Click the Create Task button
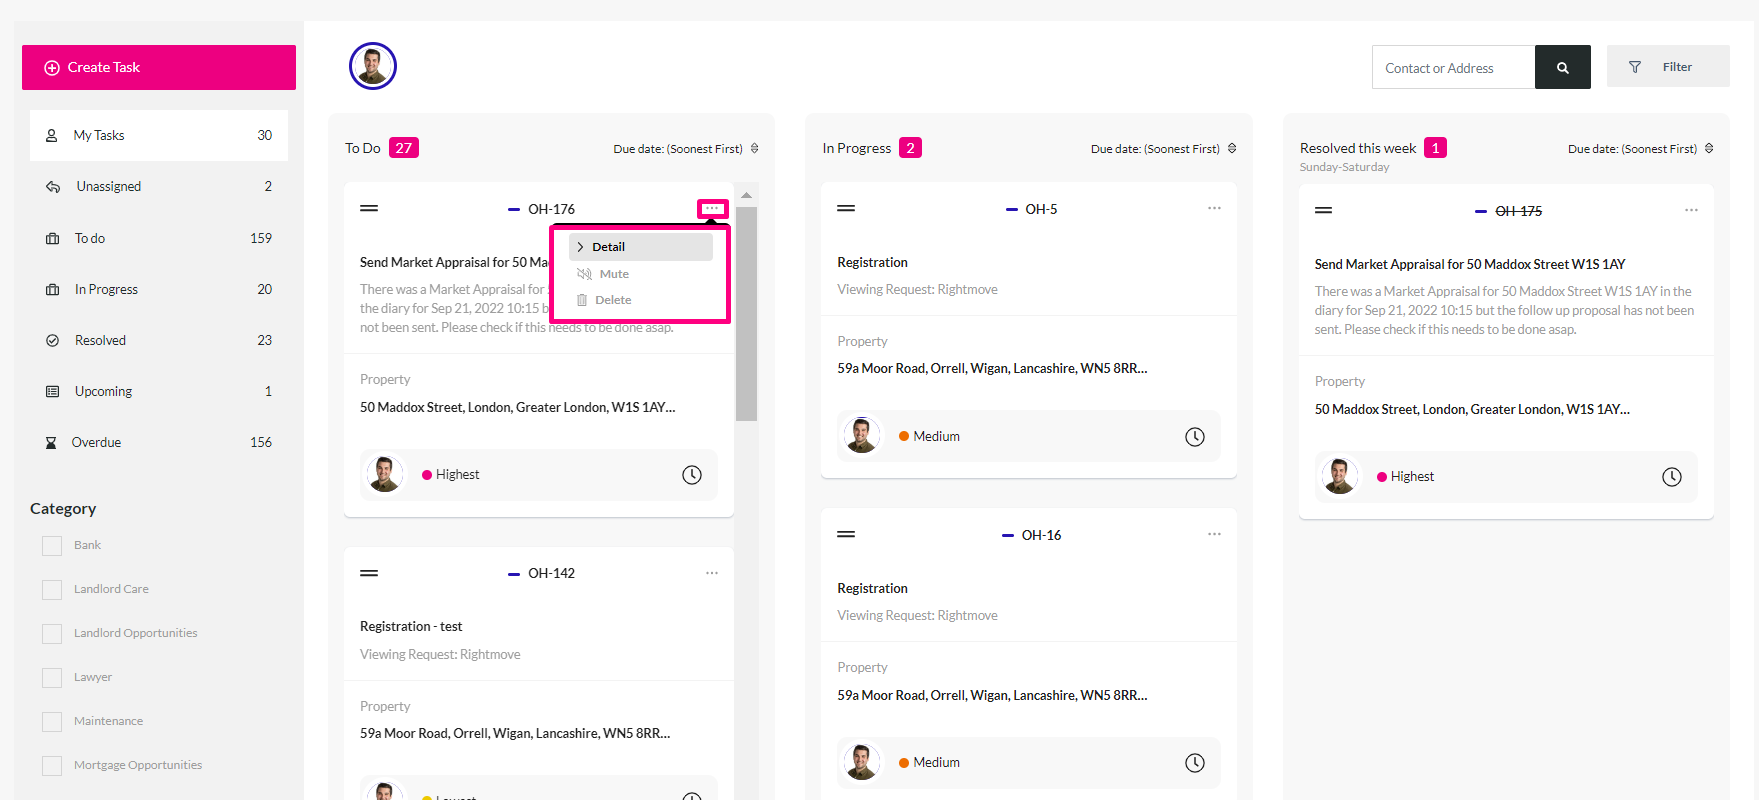1759x800 pixels. click(159, 67)
